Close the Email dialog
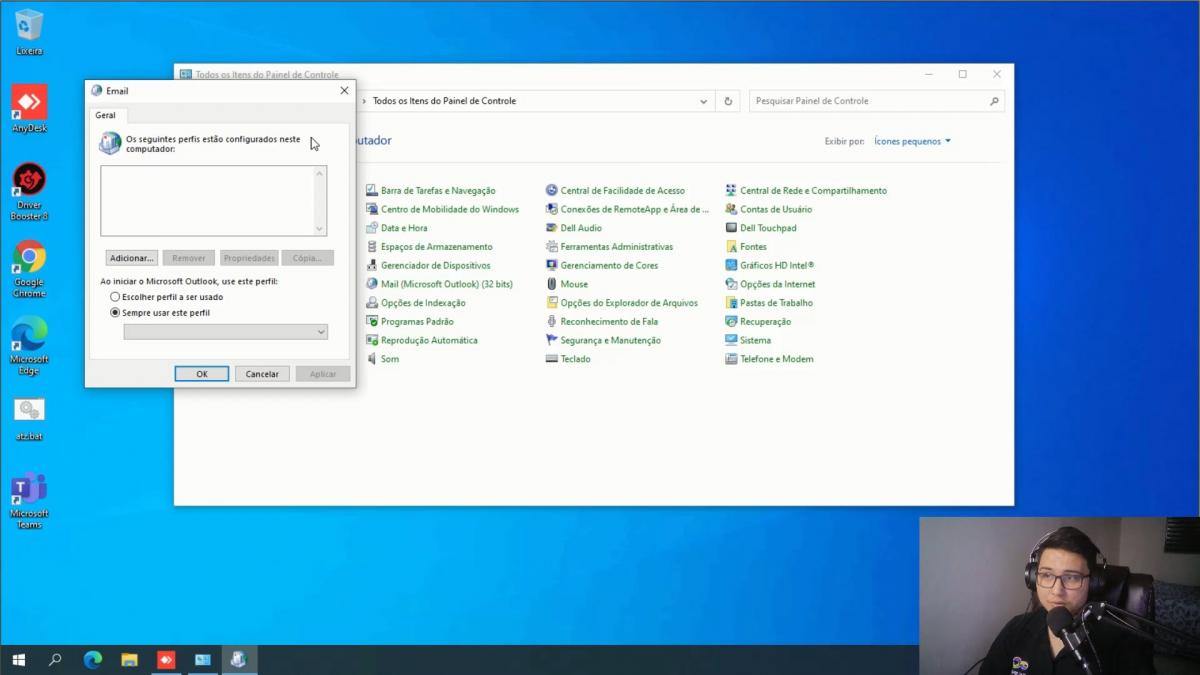 [344, 90]
